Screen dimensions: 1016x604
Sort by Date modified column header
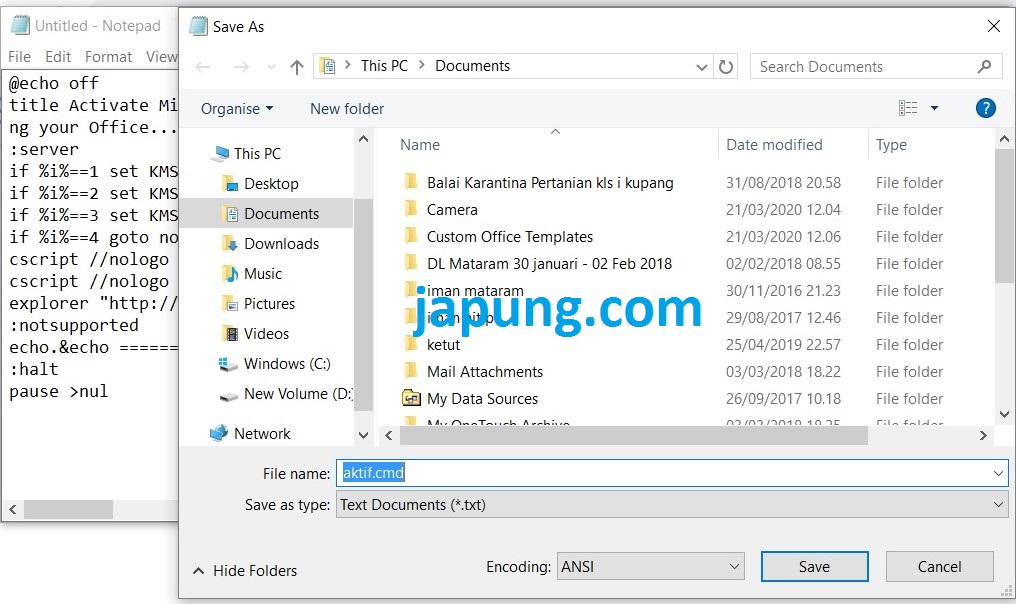click(x=774, y=145)
